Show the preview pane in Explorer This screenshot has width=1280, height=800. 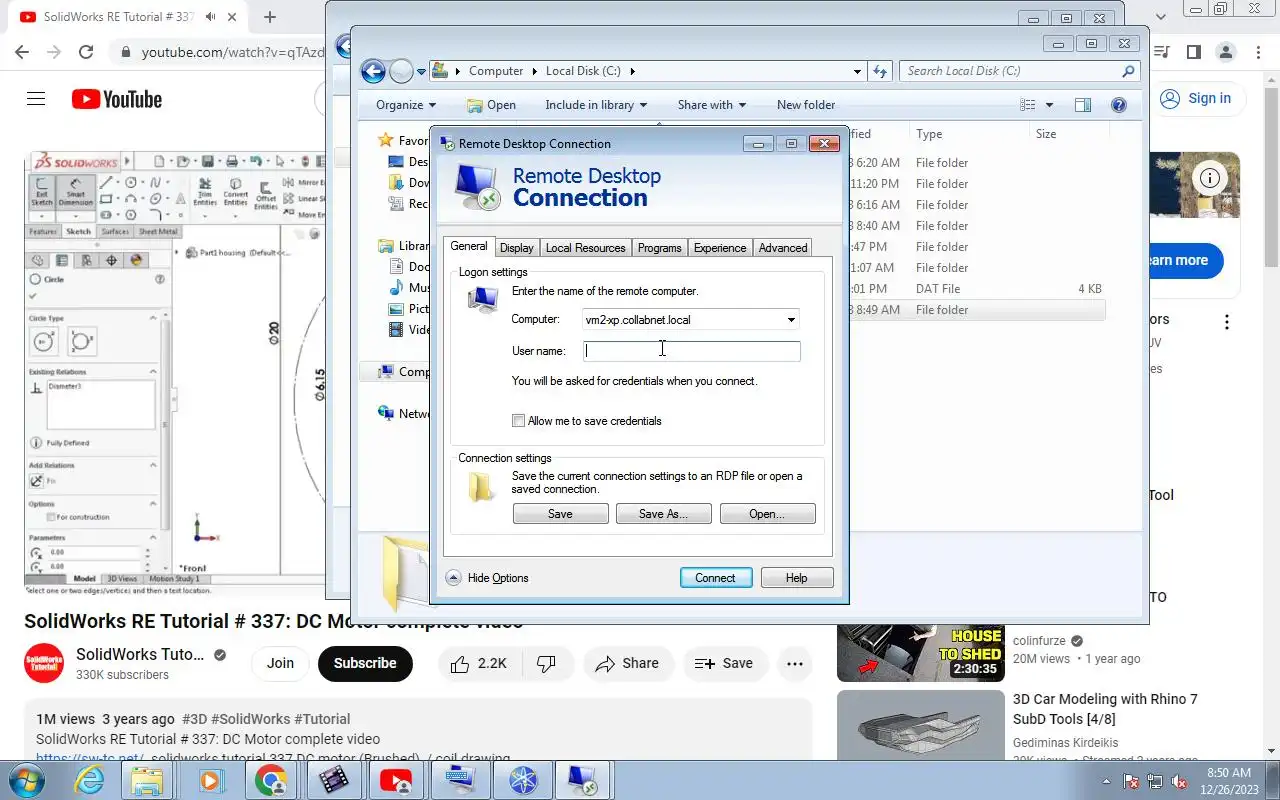[x=1082, y=105]
